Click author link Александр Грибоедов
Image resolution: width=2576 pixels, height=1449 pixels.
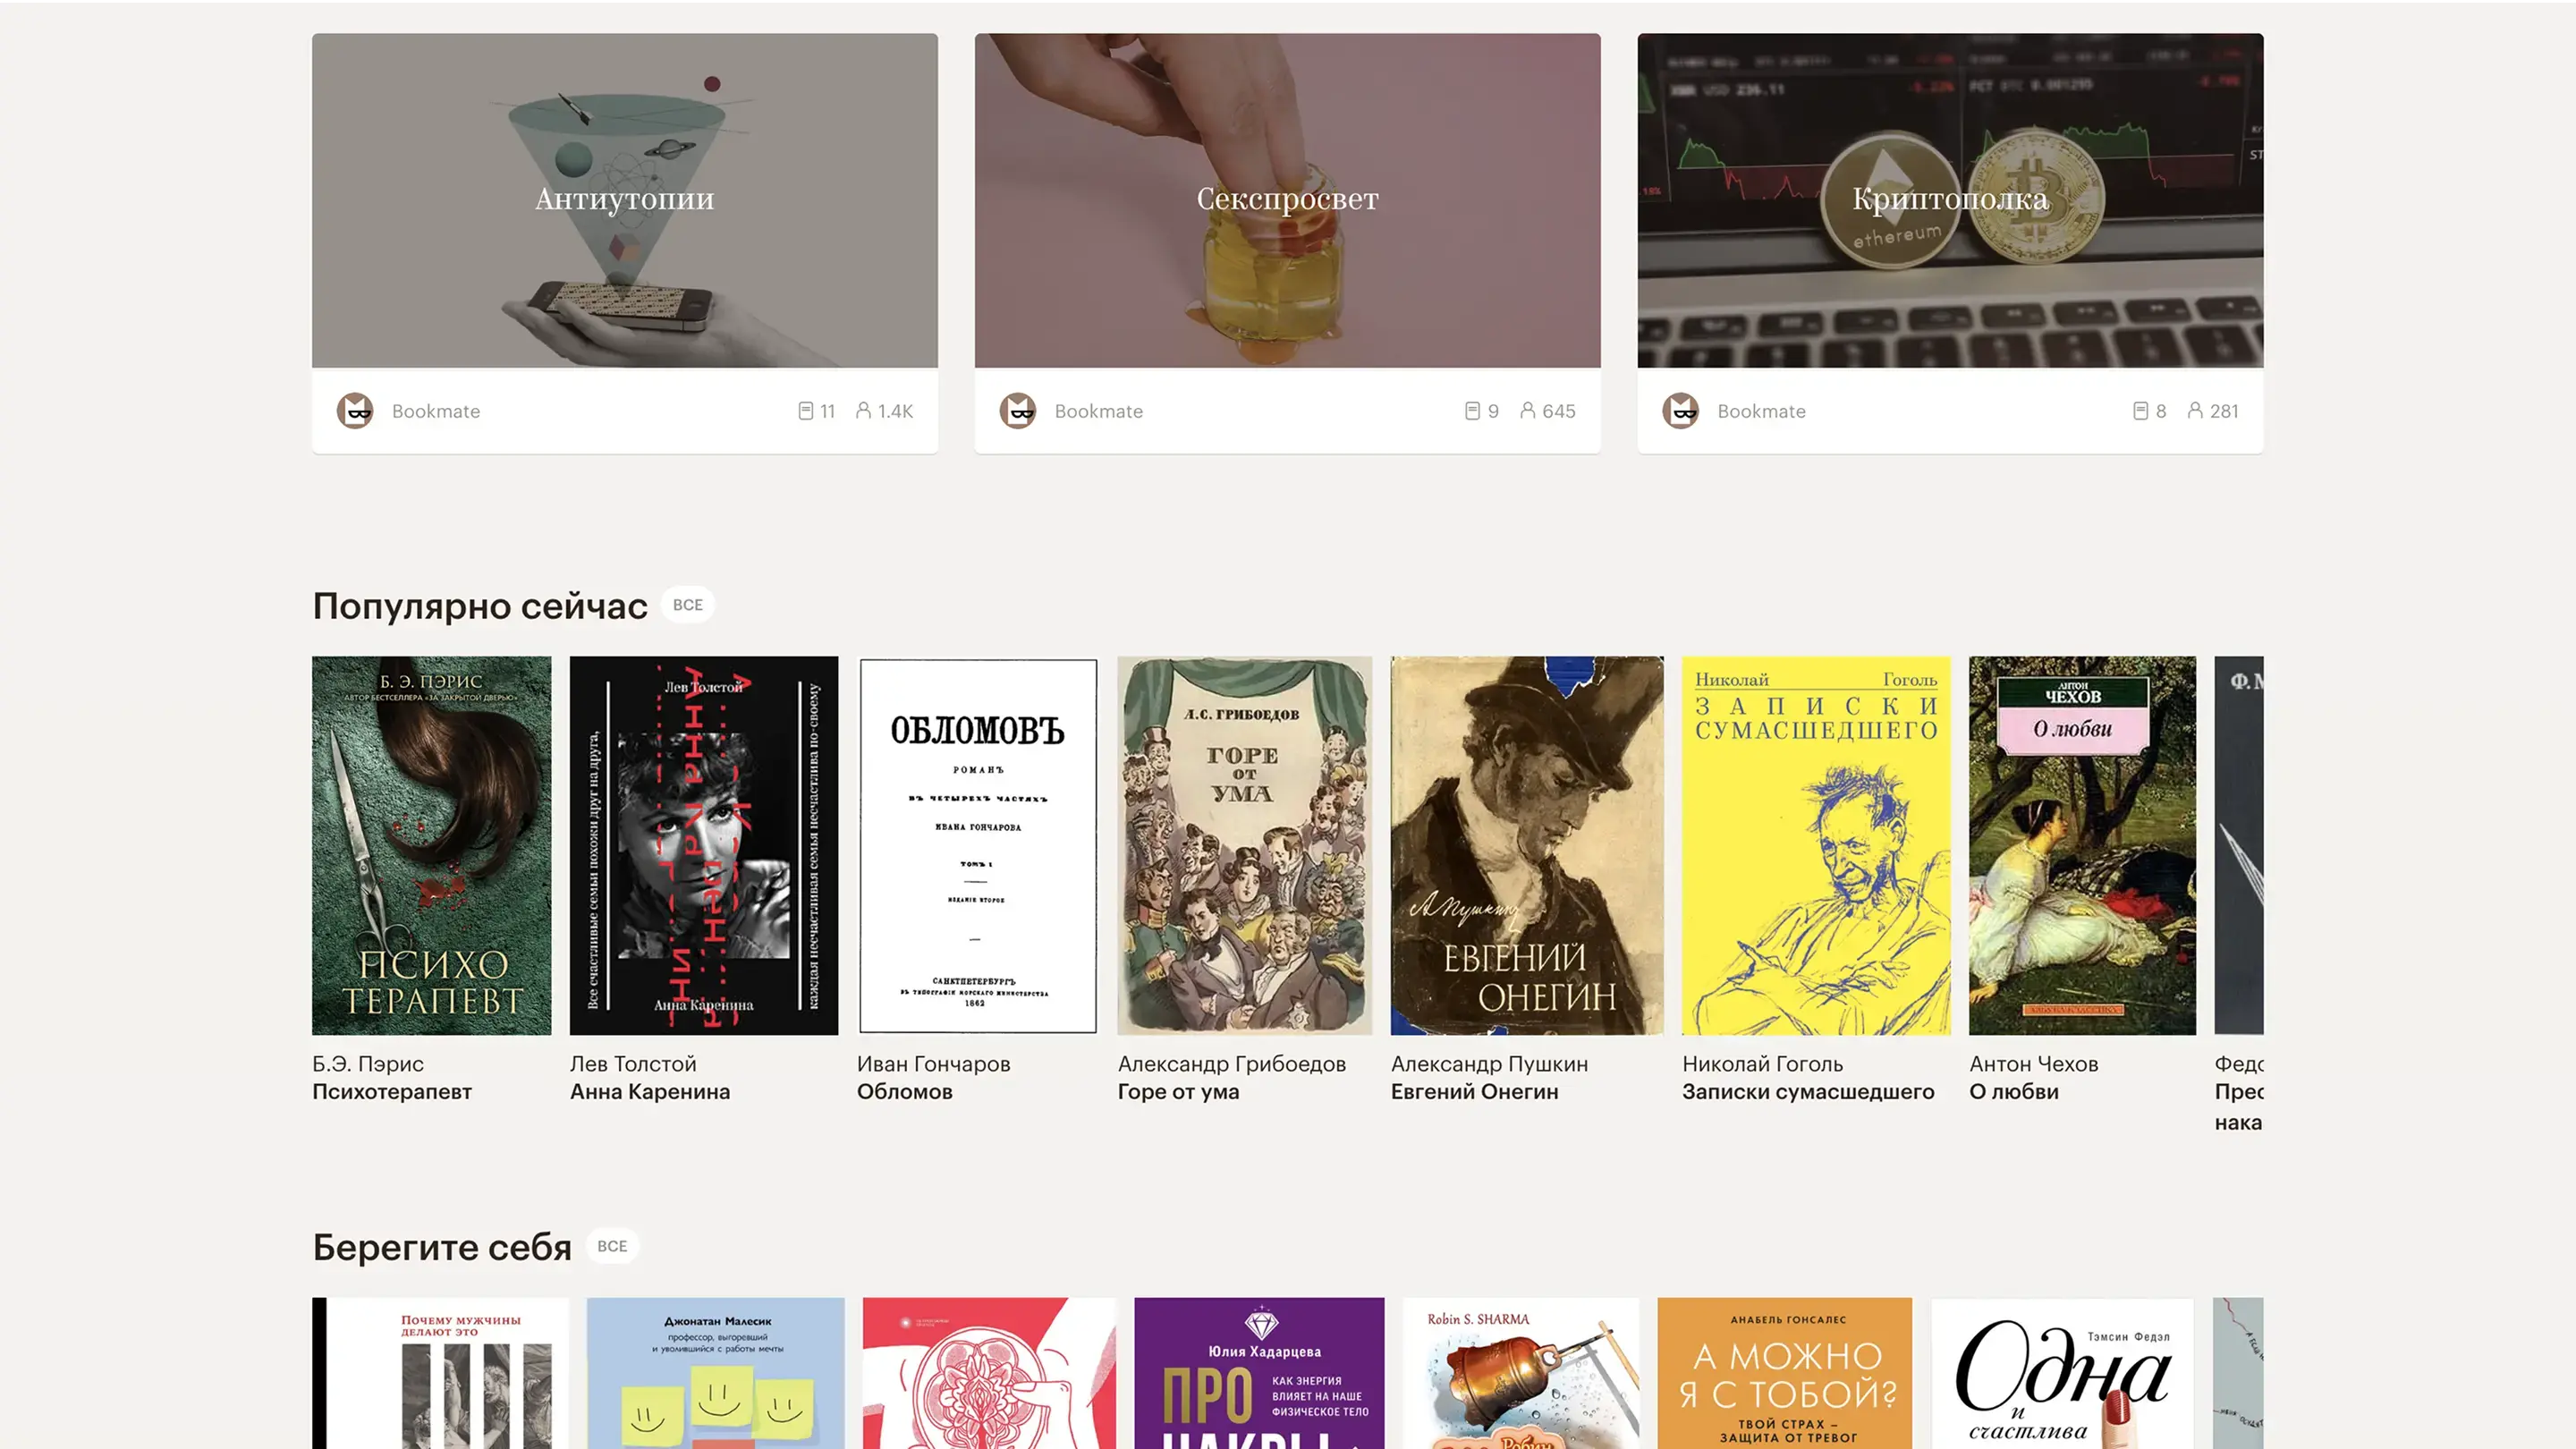click(x=1232, y=1064)
